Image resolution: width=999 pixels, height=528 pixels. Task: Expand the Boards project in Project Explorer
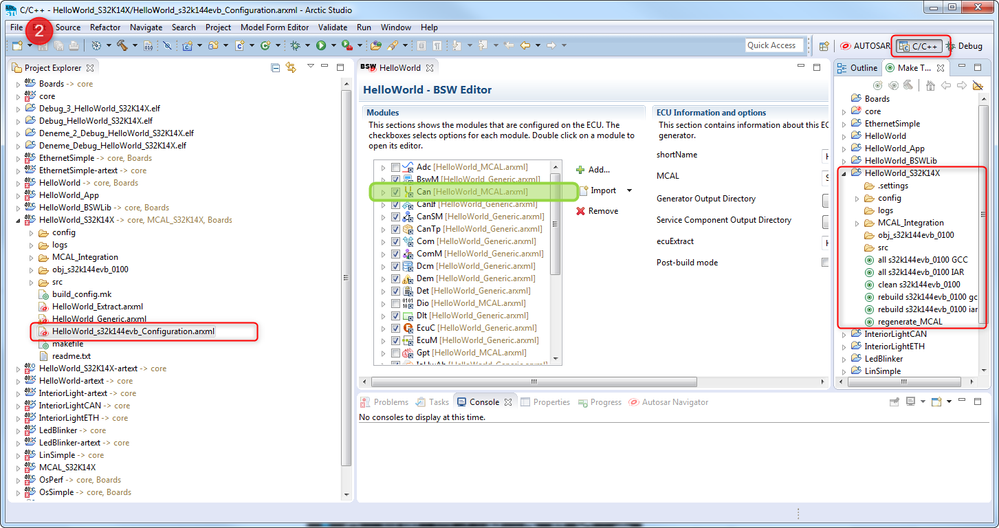tap(18, 84)
